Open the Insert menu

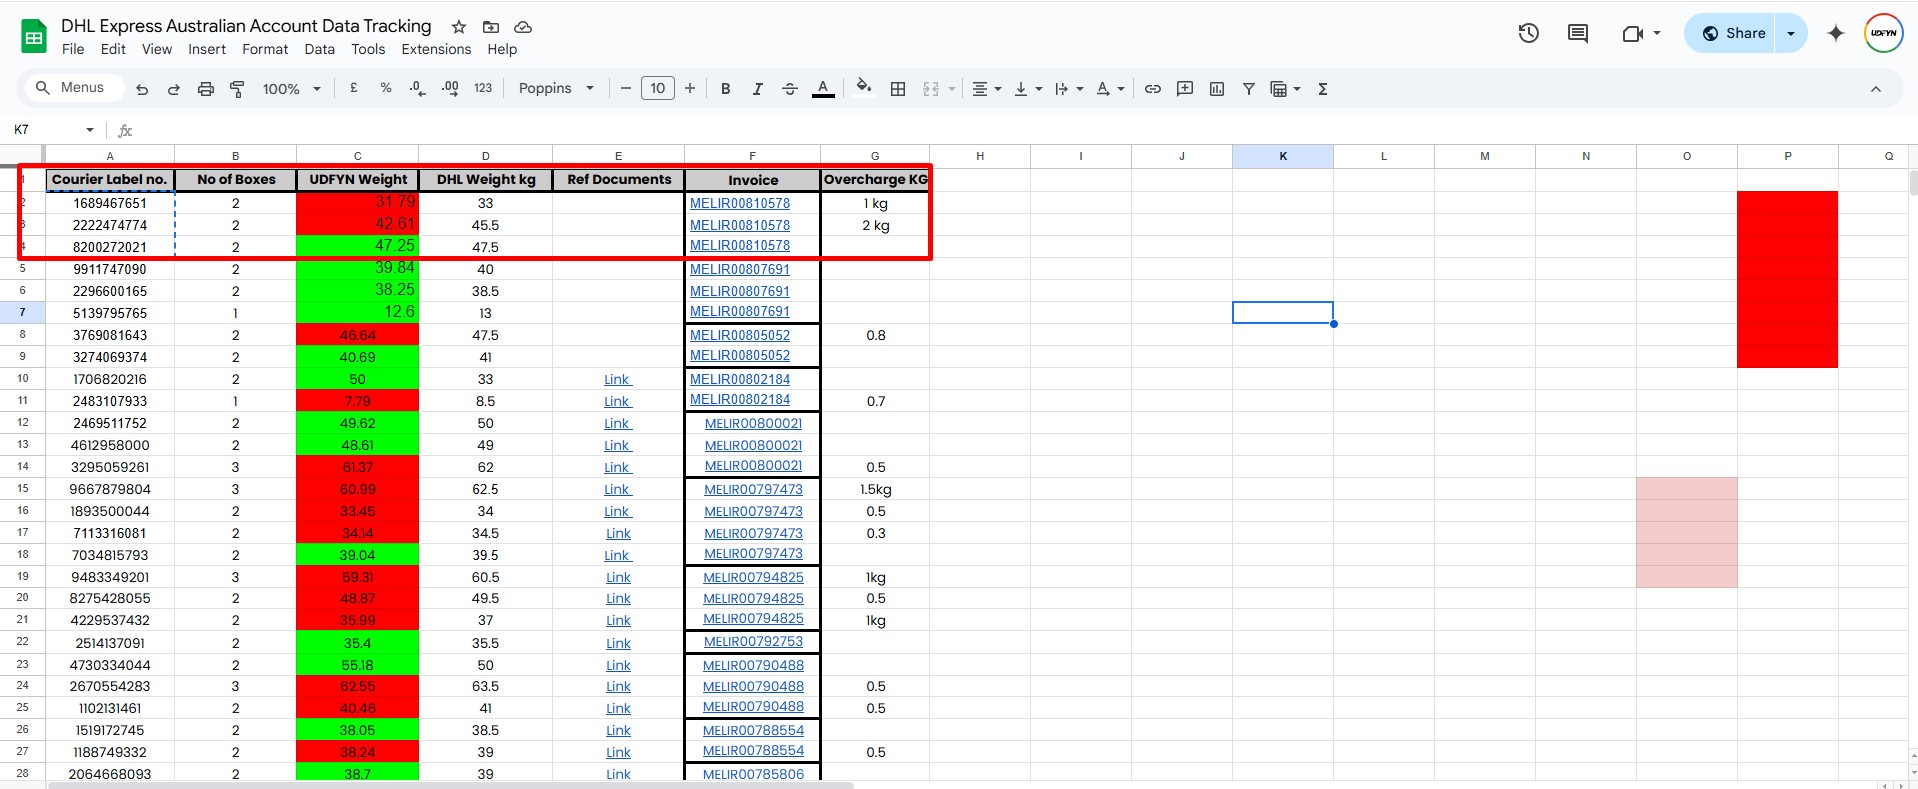pos(207,49)
